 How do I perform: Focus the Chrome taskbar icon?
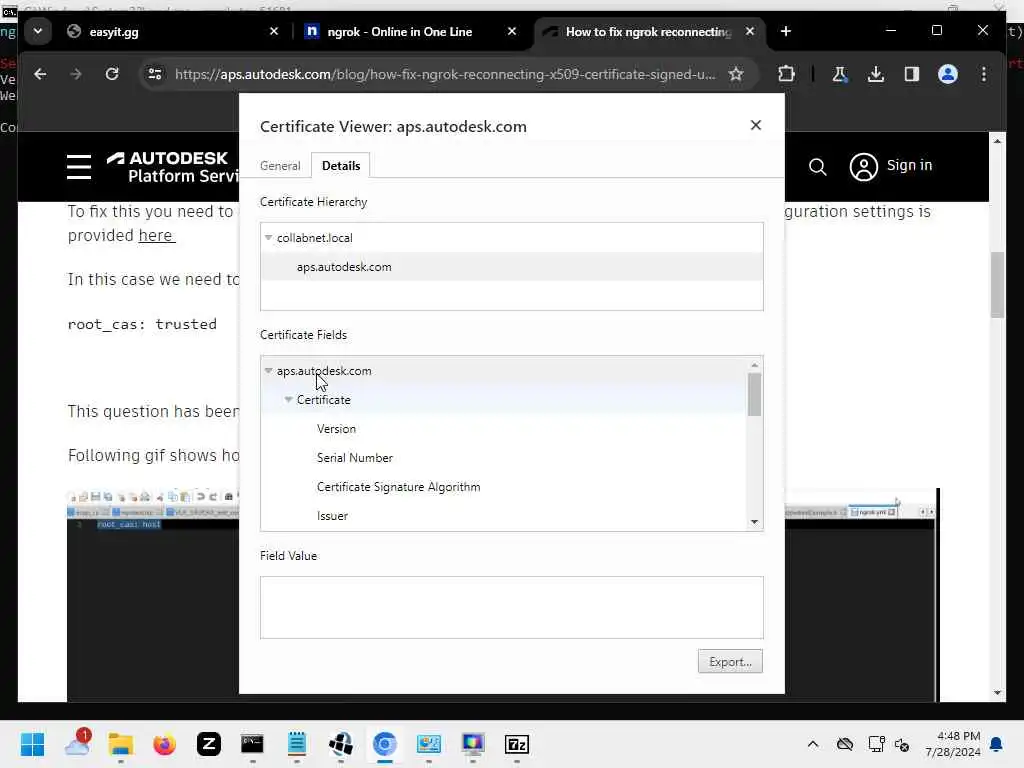coord(385,744)
